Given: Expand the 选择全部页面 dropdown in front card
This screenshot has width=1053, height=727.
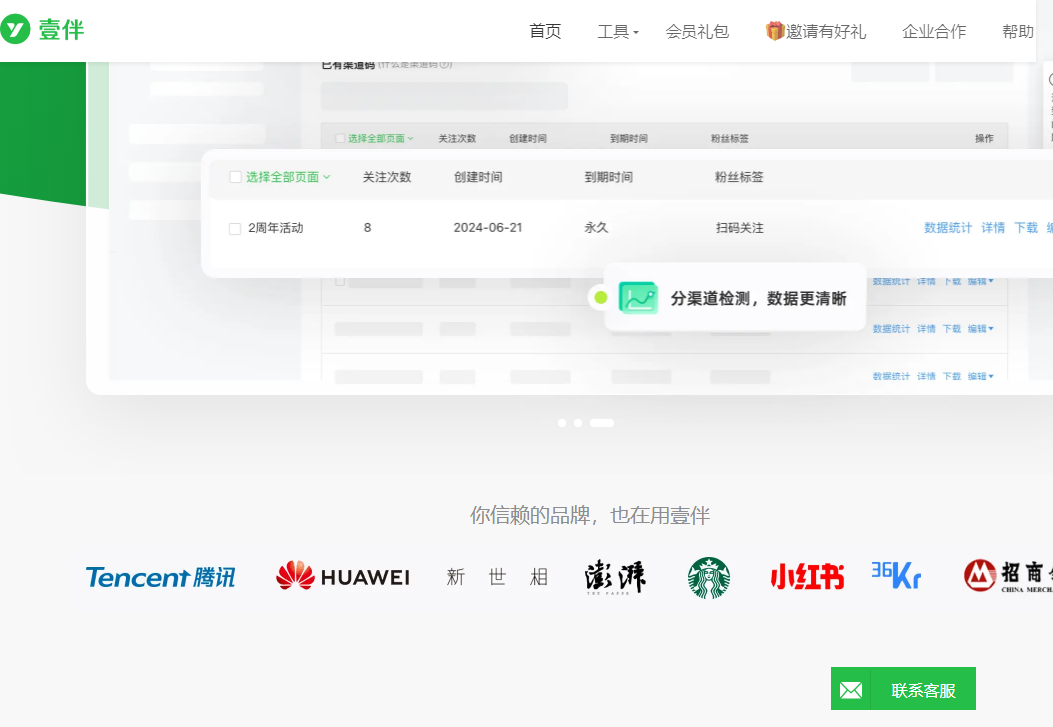Looking at the screenshot, I should [x=288, y=177].
